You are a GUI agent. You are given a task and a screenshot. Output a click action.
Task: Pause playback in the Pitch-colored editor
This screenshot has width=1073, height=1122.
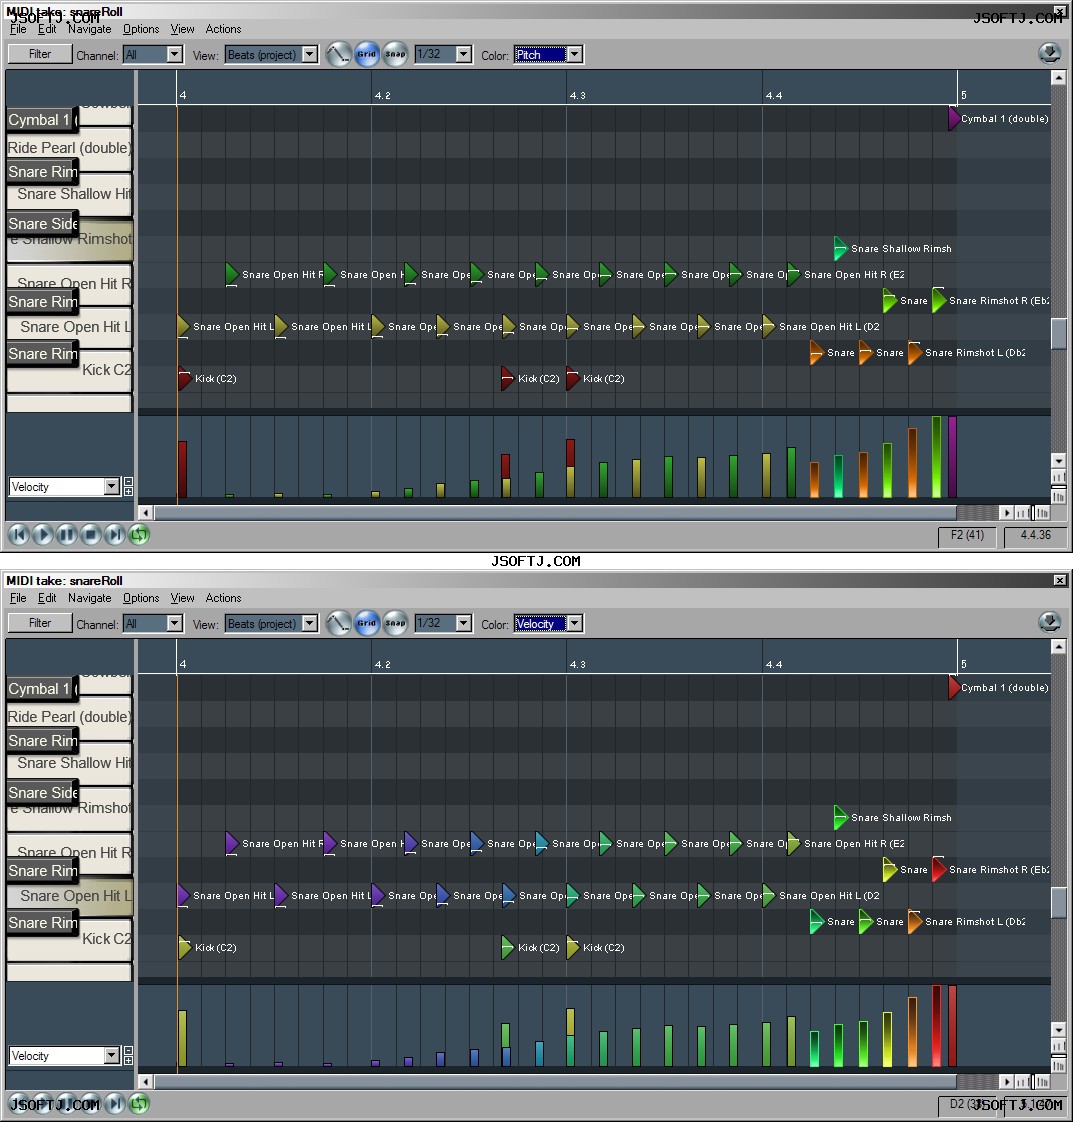(x=67, y=535)
